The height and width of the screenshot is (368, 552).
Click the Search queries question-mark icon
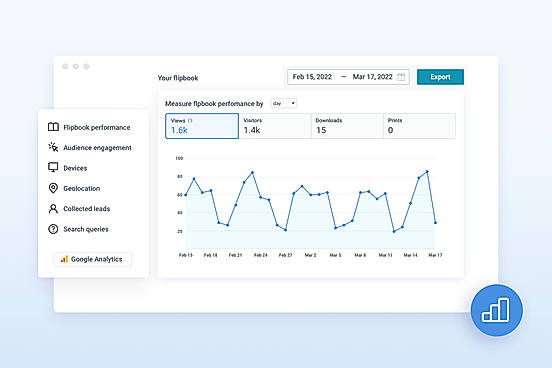[53, 229]
